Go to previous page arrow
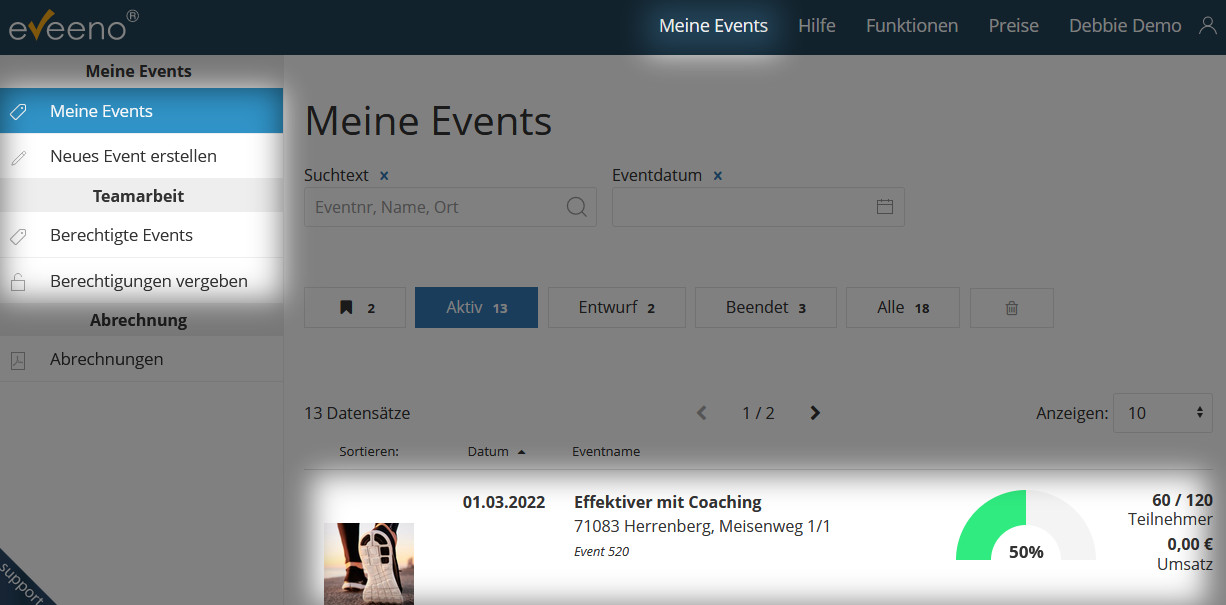This screenshot has height=605, width=1226. (702, 413)
